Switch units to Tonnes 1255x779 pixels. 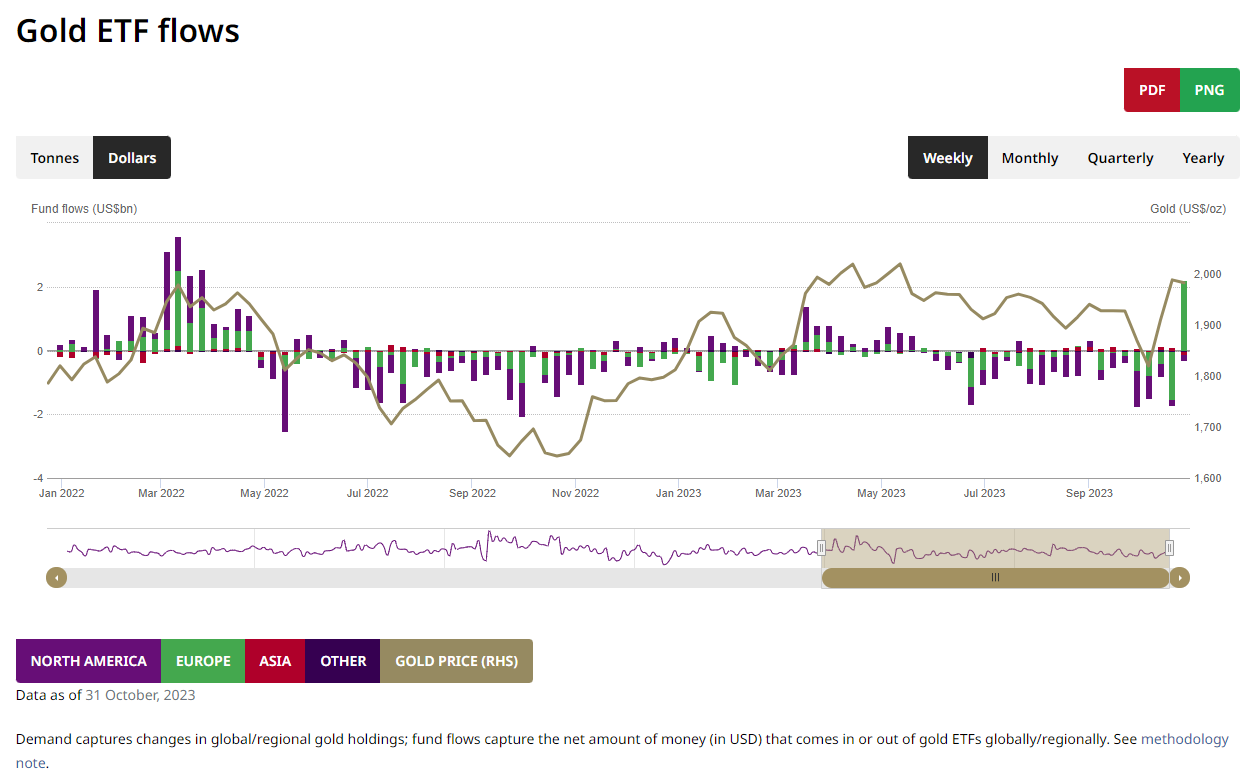coord(54,157)
